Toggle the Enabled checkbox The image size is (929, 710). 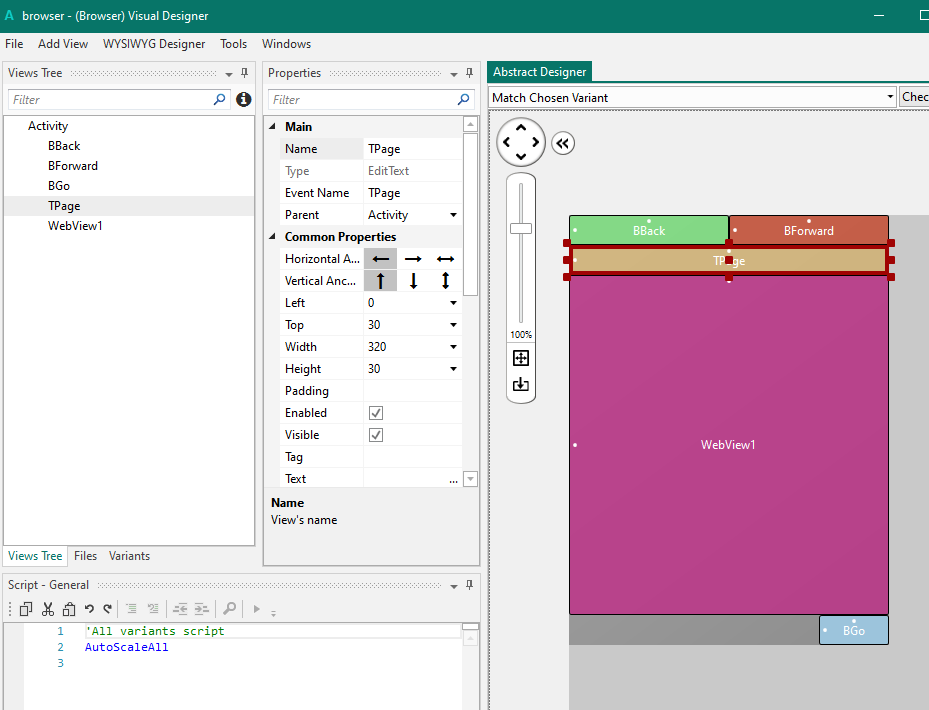(x=376, y=413)
